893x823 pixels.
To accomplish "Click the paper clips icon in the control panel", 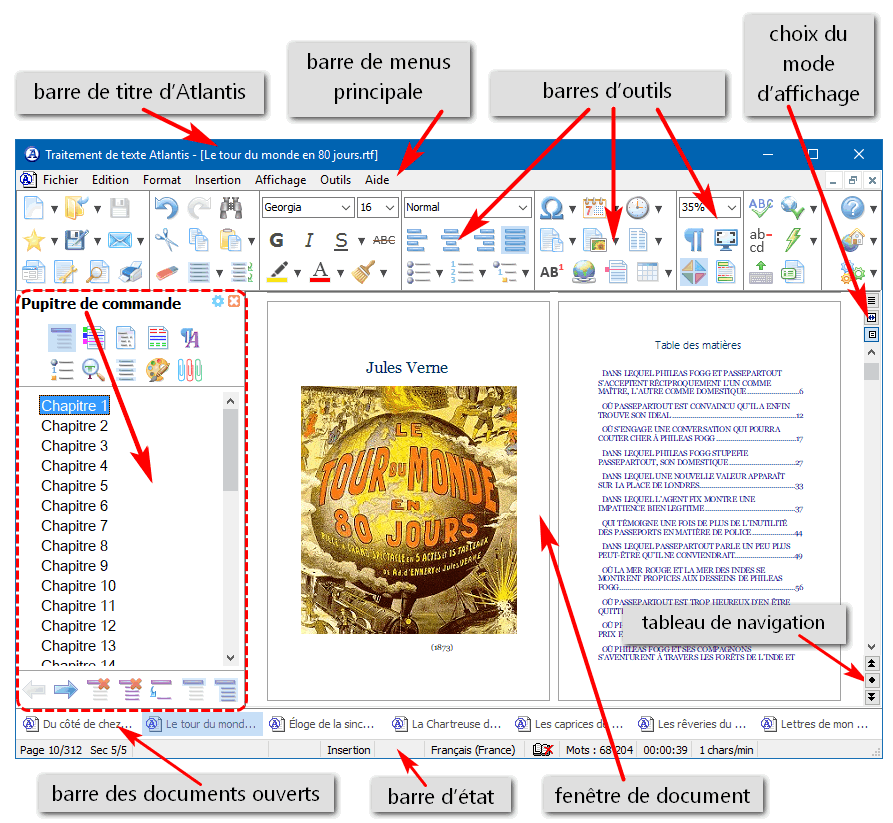I will [190, 370].
